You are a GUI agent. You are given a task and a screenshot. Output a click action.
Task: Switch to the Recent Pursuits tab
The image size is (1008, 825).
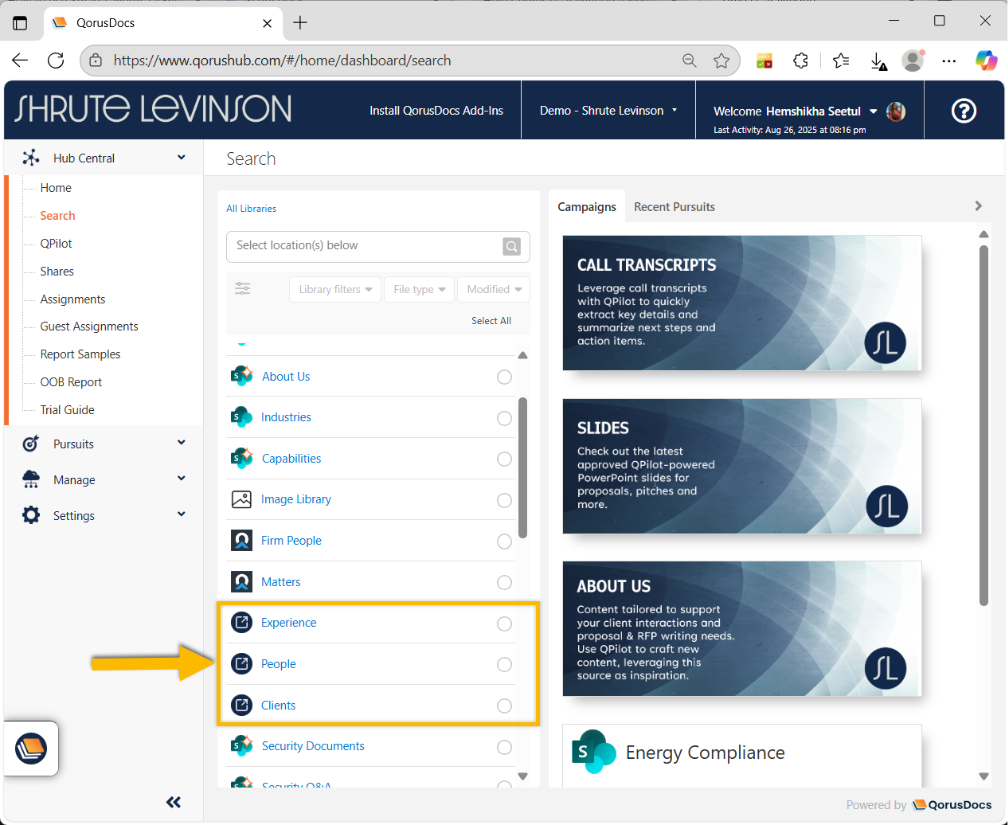point(674,206)
